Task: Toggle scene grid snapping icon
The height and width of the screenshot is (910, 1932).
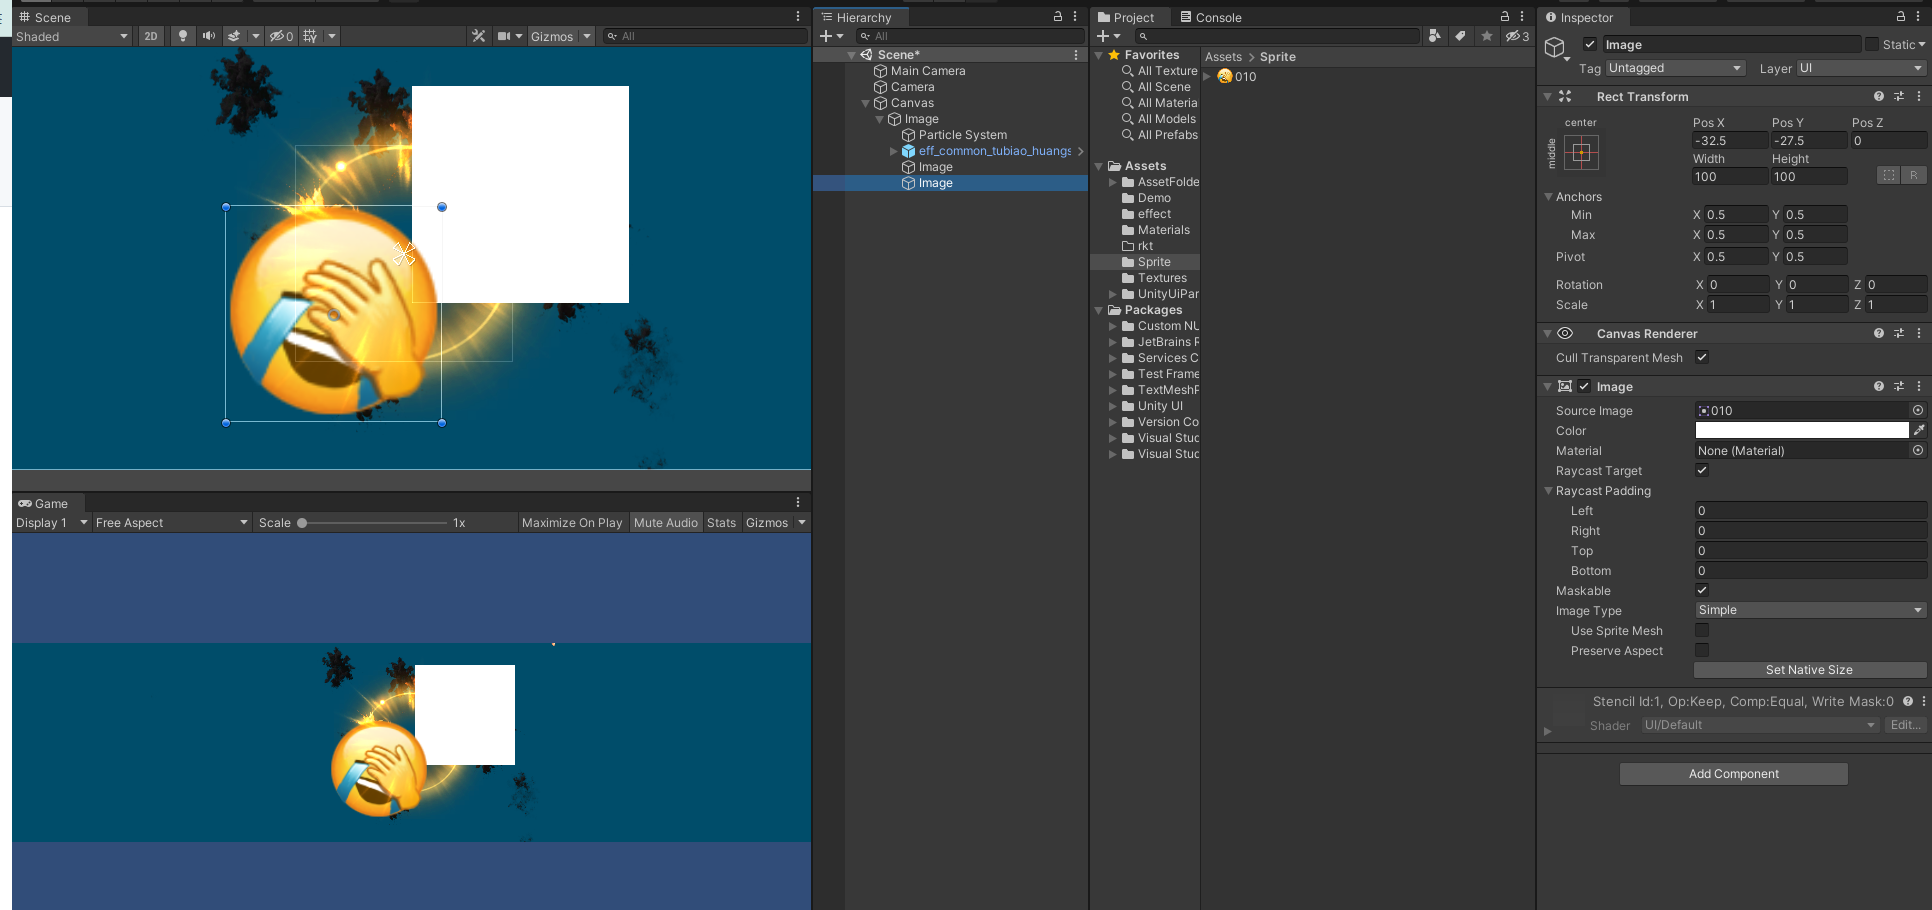Action: pyautogui.click(x=311, y=36)
